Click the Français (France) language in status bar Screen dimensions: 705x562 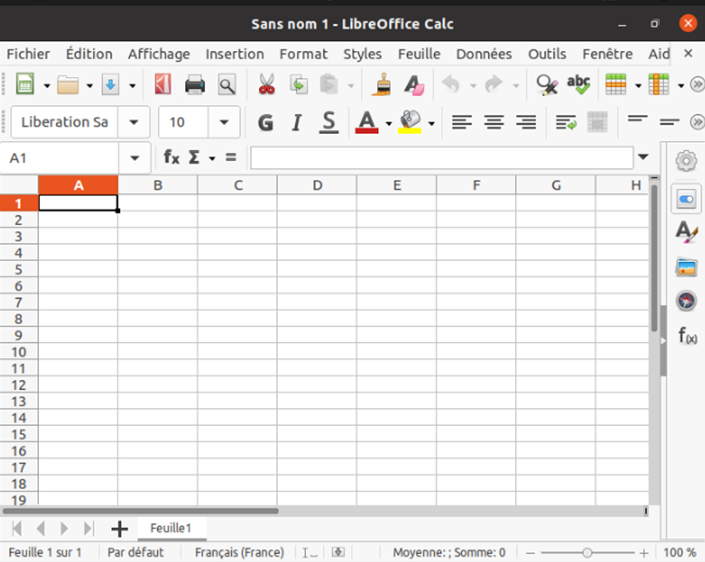tap(239, 552)
